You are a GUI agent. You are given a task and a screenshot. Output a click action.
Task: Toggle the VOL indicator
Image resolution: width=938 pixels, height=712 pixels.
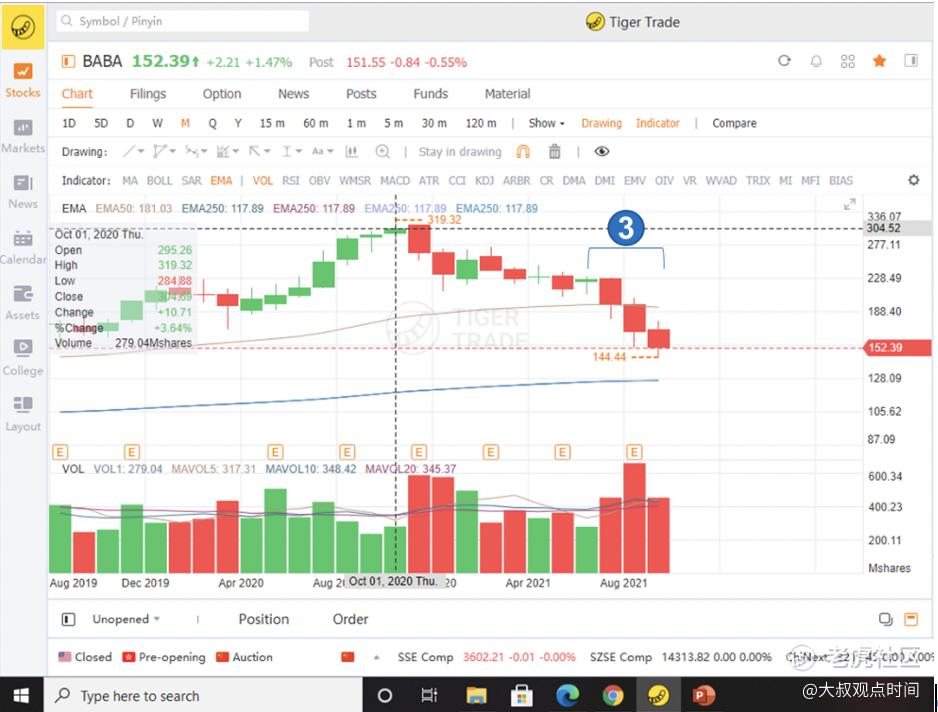262,181
